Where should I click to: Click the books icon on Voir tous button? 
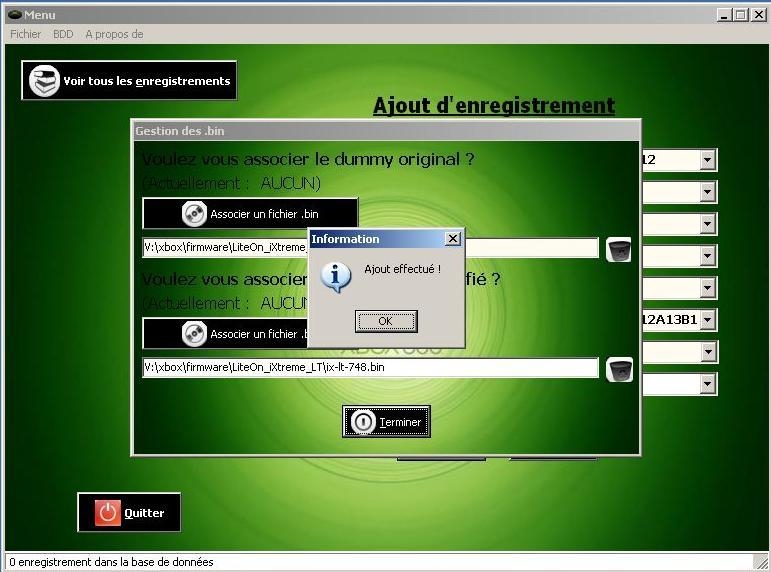pos(44,81)
